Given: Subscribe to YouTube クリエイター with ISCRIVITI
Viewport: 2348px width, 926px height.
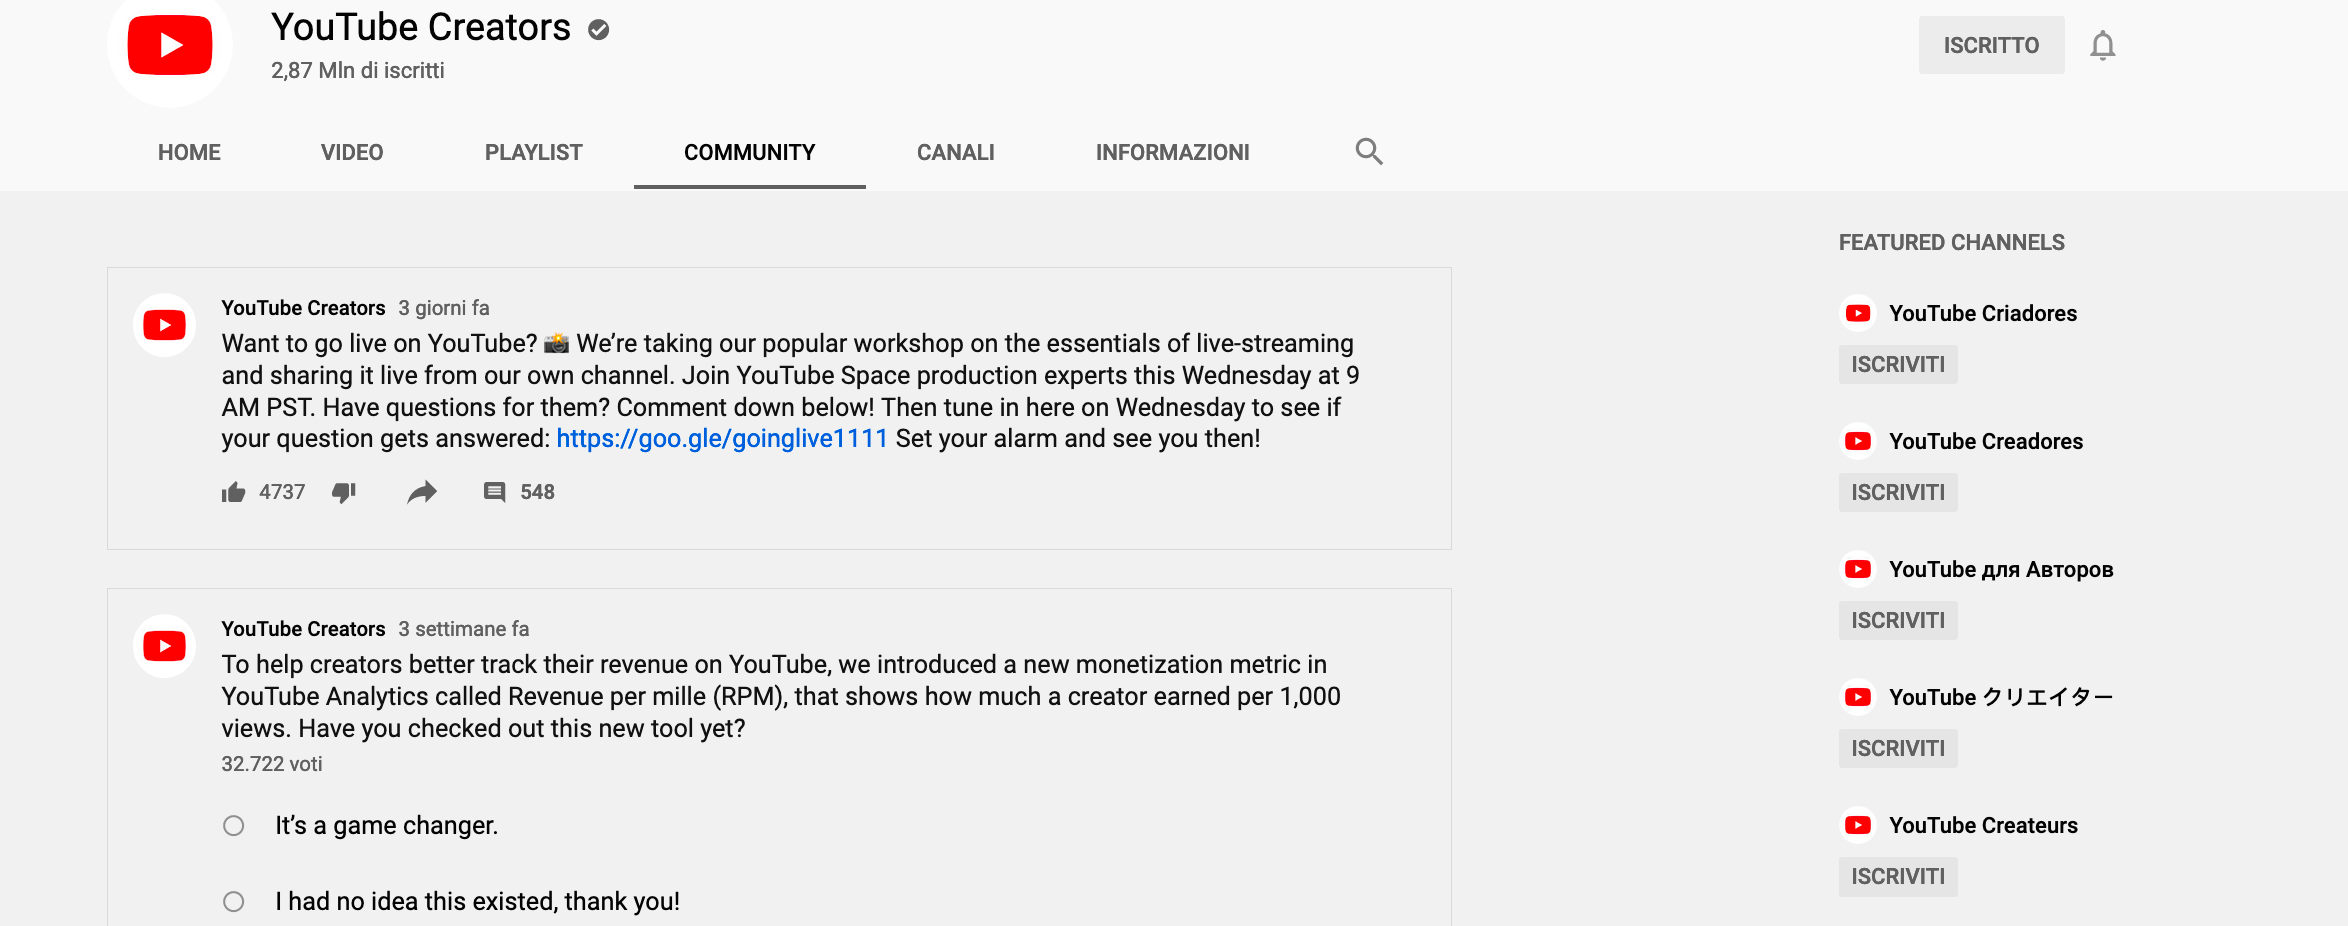Looking at the screenshot, I should click(x=1898, y=748).
